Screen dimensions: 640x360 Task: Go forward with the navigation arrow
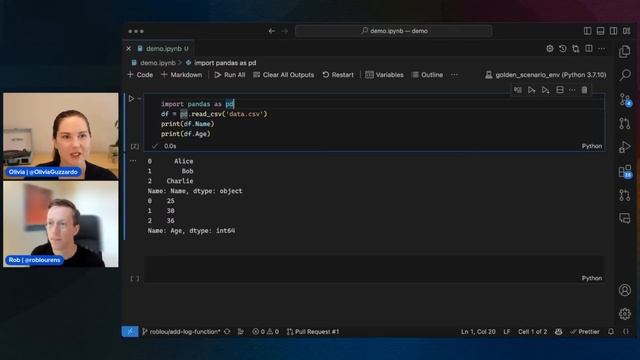(285, 31)
